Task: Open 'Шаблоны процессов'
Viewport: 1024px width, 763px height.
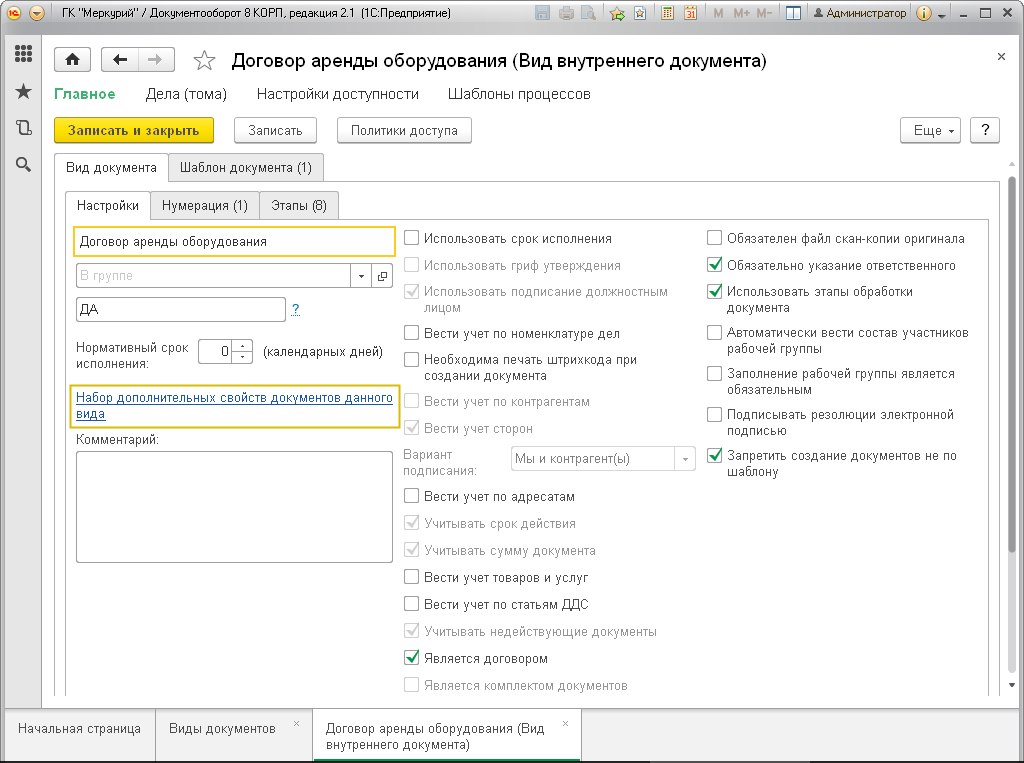Action: [x=519, y=94]
